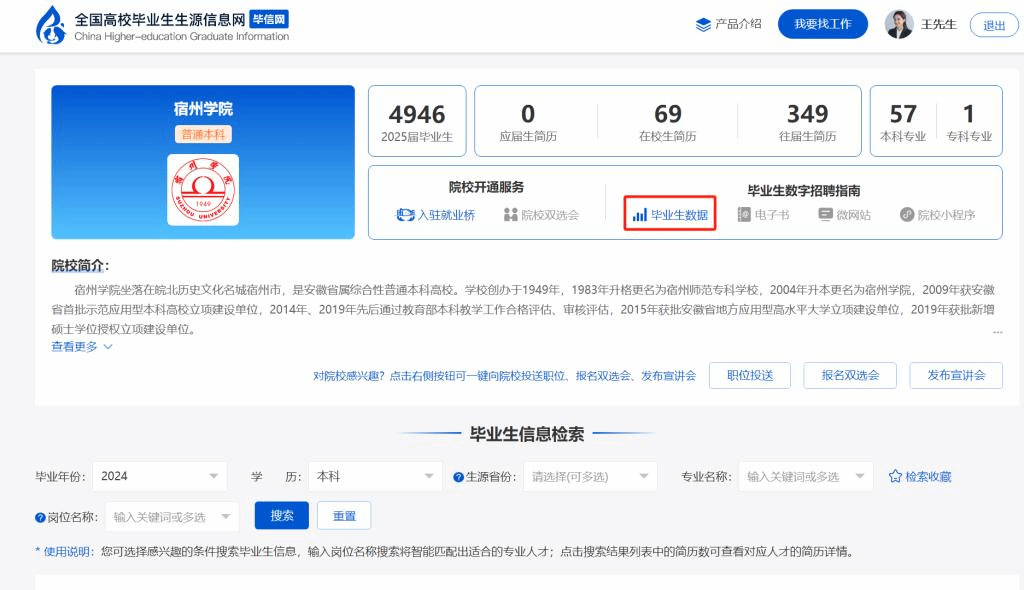Viewport: 1024px width, 590px height.
Task: Click the 院校双选会 icon
Action: click(511, 214)
